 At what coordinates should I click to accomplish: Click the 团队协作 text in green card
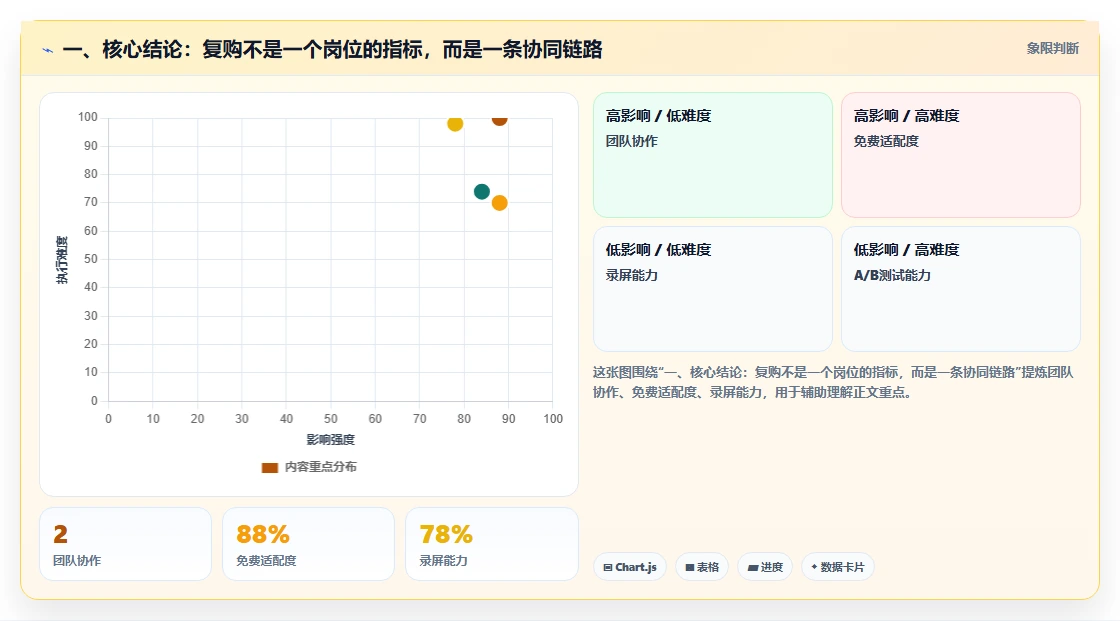[x=631, y=141]
